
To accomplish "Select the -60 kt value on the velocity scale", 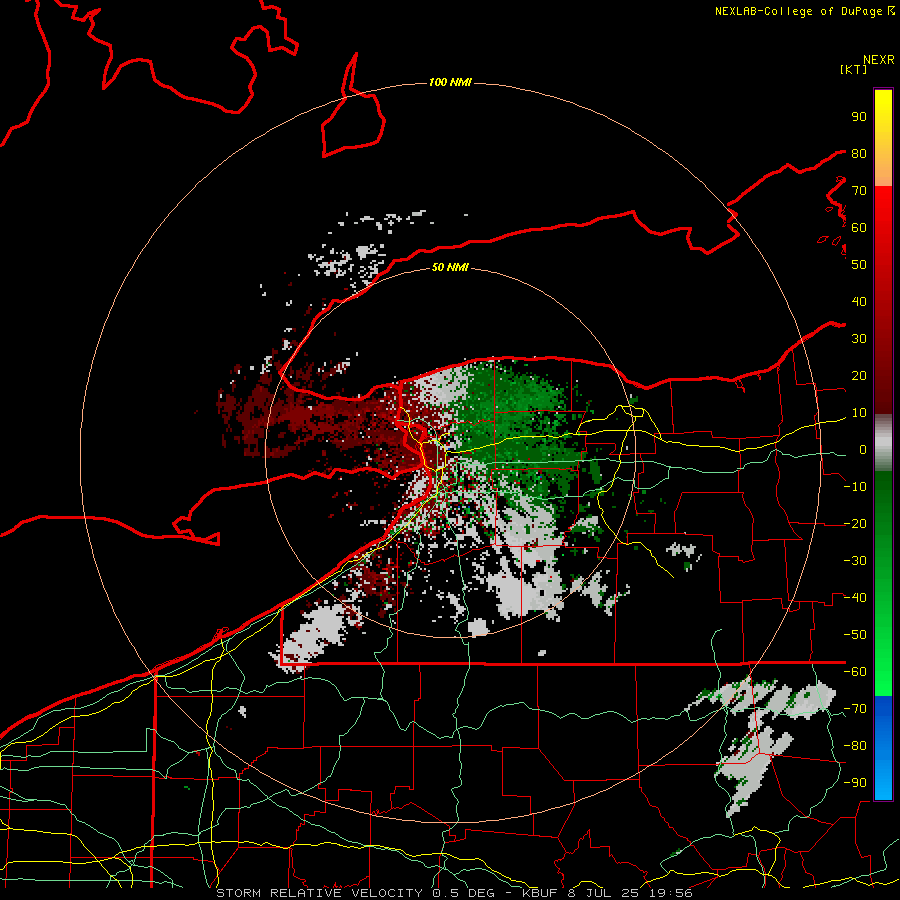I will tap(855, 672).
